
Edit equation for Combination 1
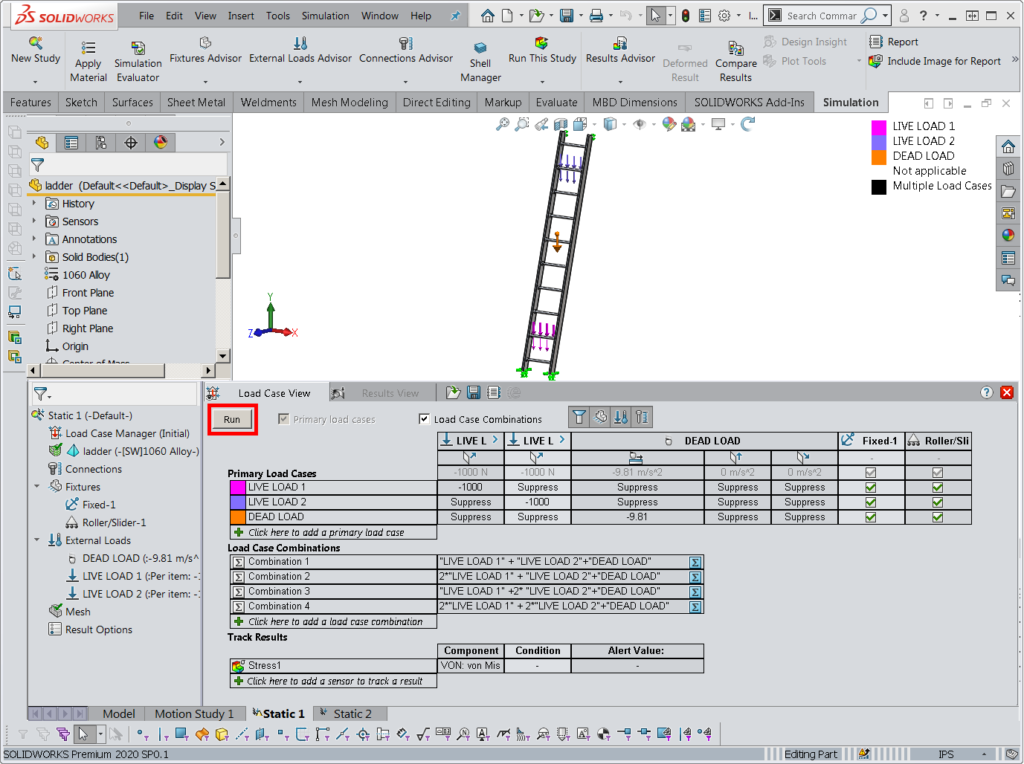[x=696, y=562]
